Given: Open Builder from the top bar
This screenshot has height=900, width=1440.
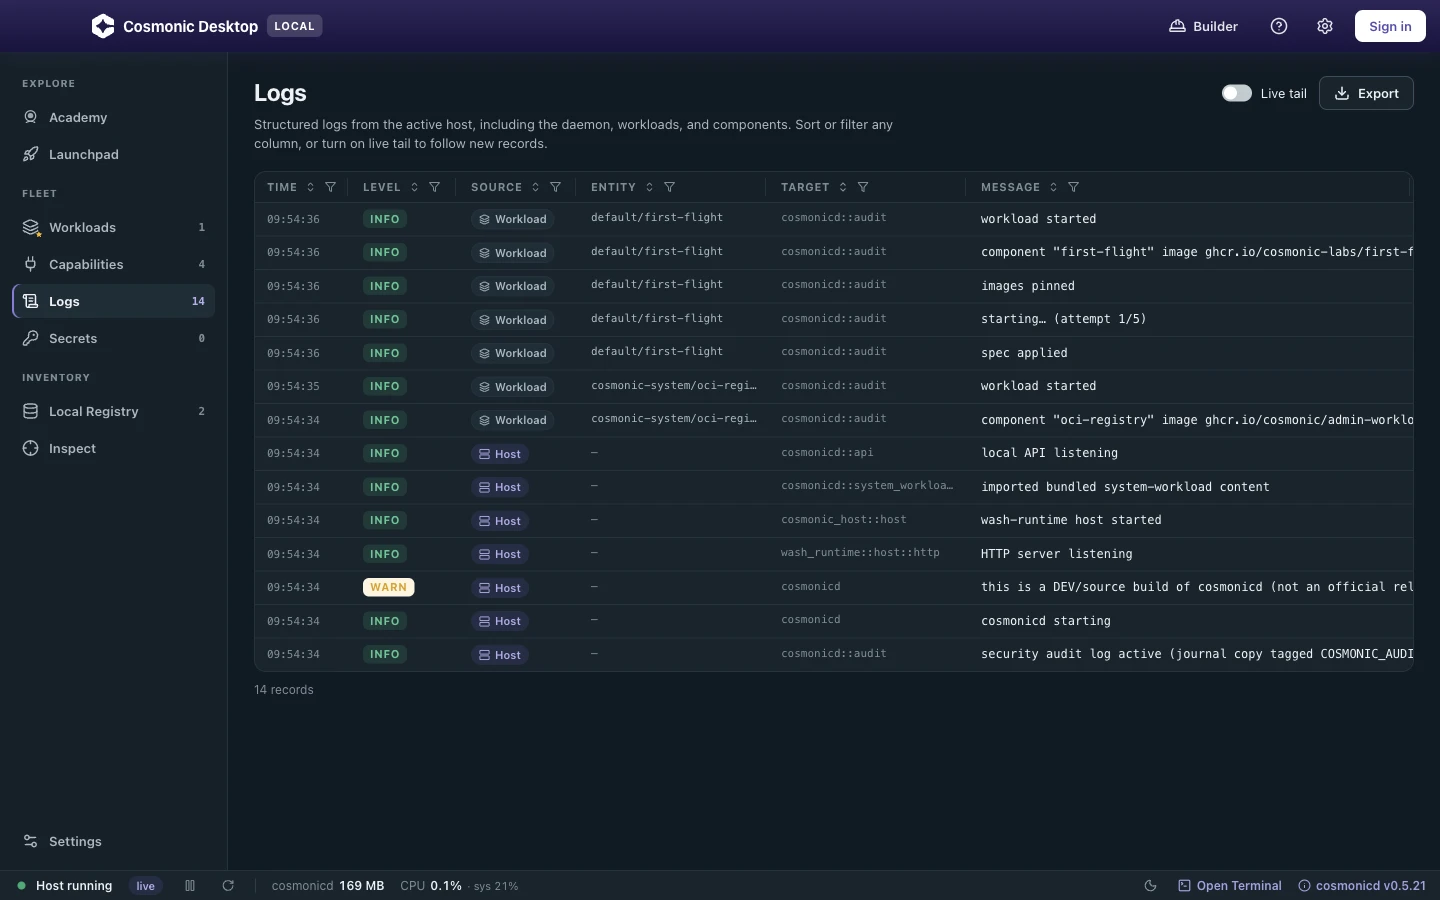Looking at the screenshot, I should click(x=1203, y=26).
